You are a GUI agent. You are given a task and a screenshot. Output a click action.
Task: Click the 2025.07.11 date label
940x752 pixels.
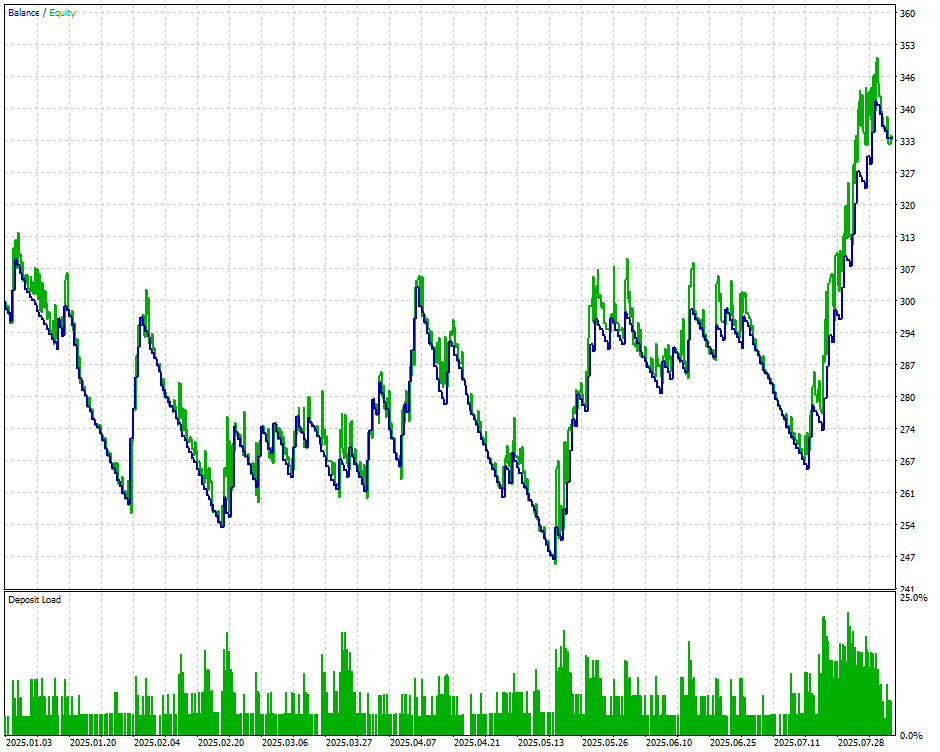[797, 742]
